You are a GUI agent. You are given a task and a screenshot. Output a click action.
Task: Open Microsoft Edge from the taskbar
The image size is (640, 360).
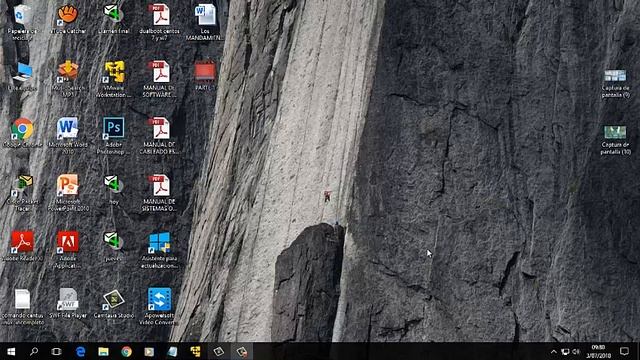pos(80,351)
